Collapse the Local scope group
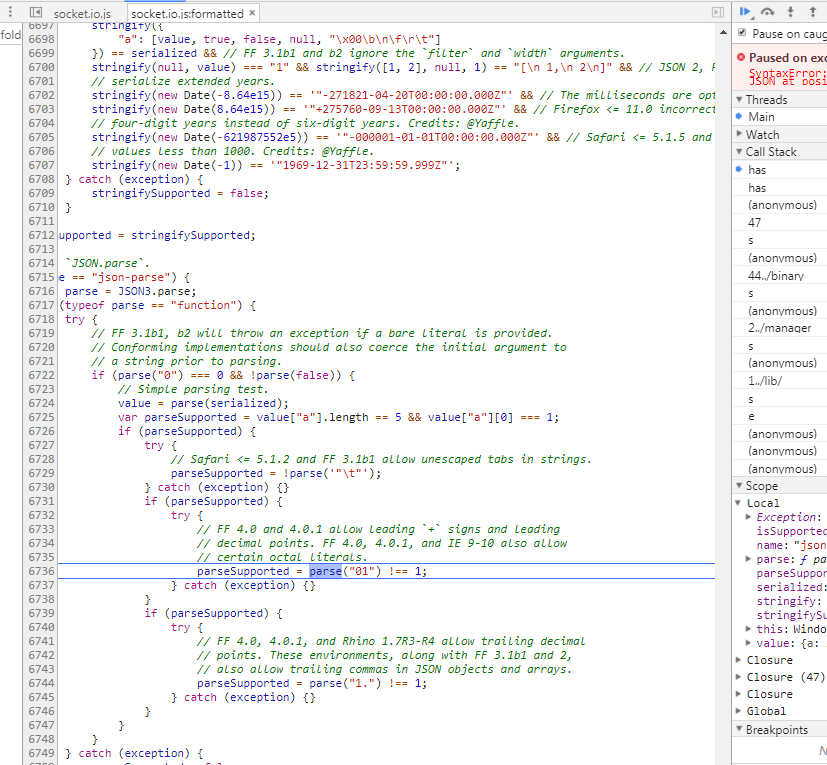This screenshot has height=765, width=827. click(x=739, y=503)
